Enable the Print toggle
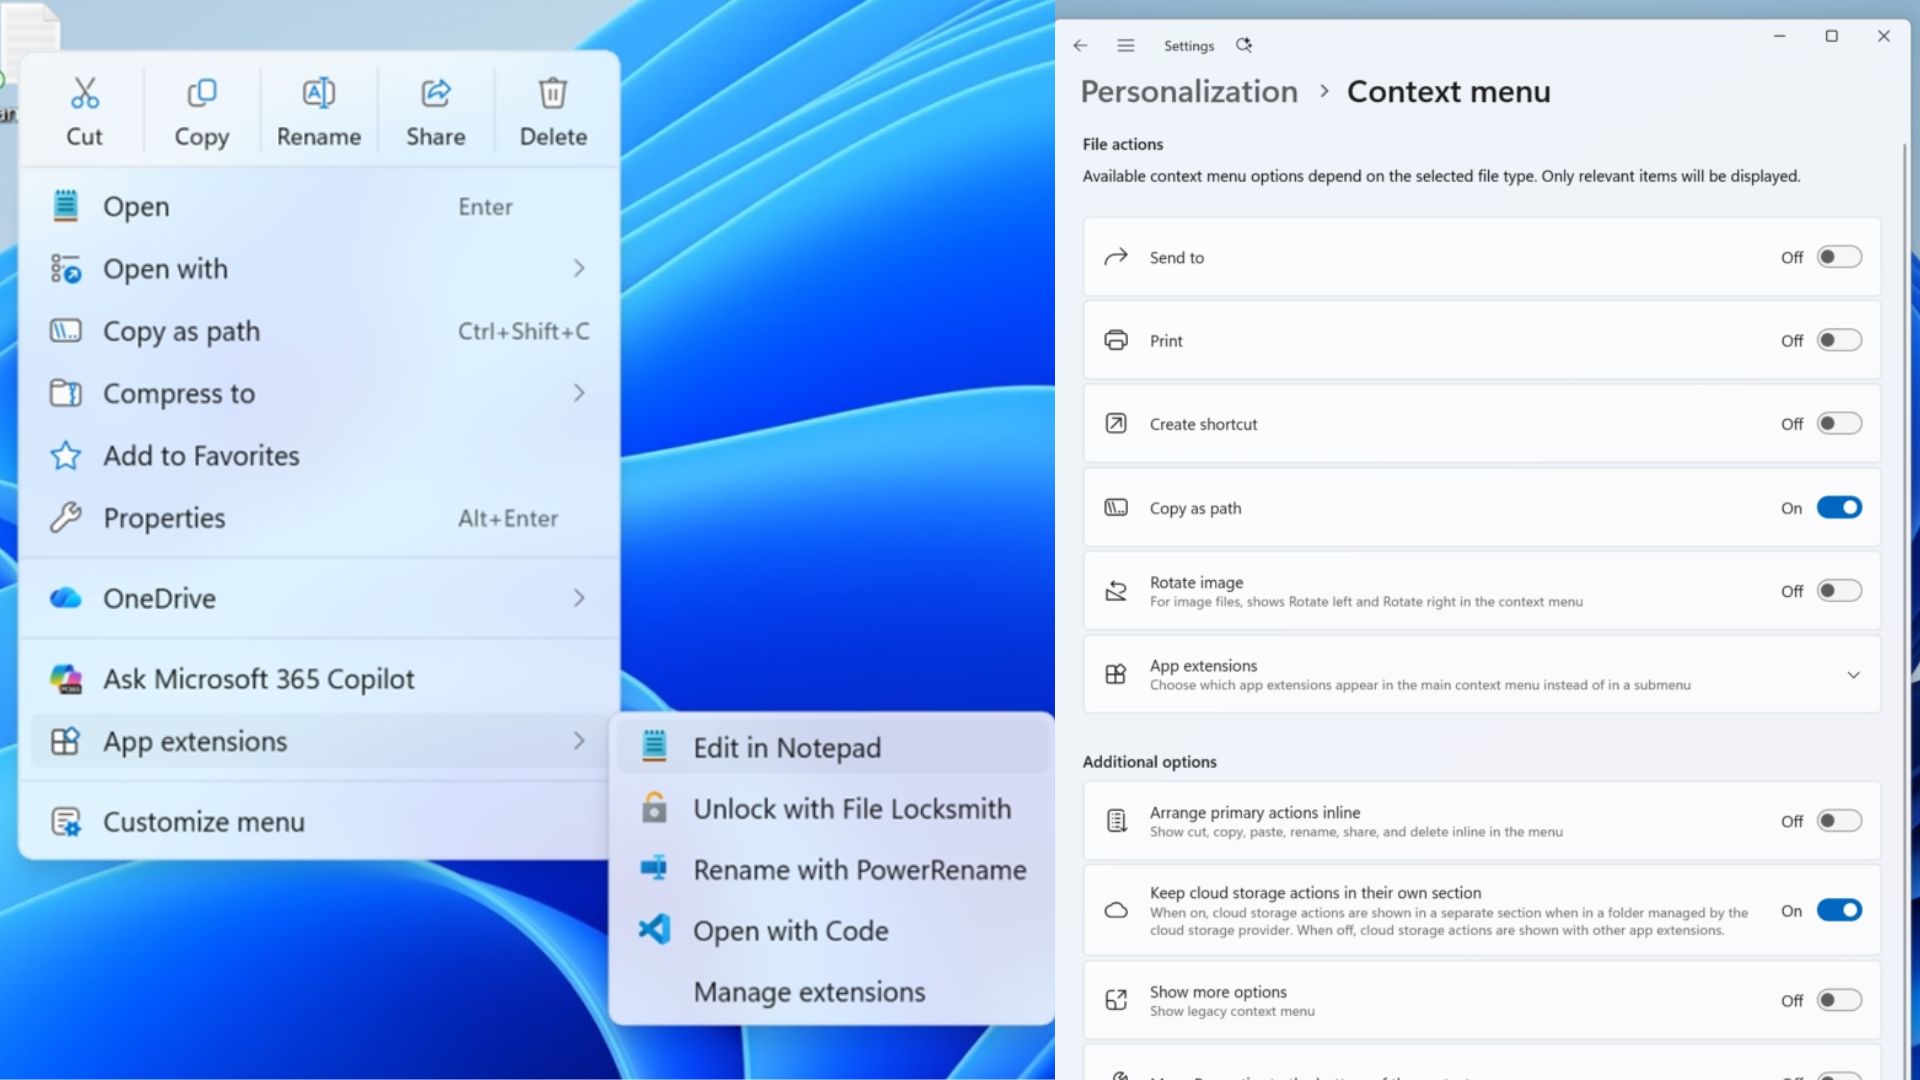Viewport: 1920px width, 1080px height. [1839, 340]
